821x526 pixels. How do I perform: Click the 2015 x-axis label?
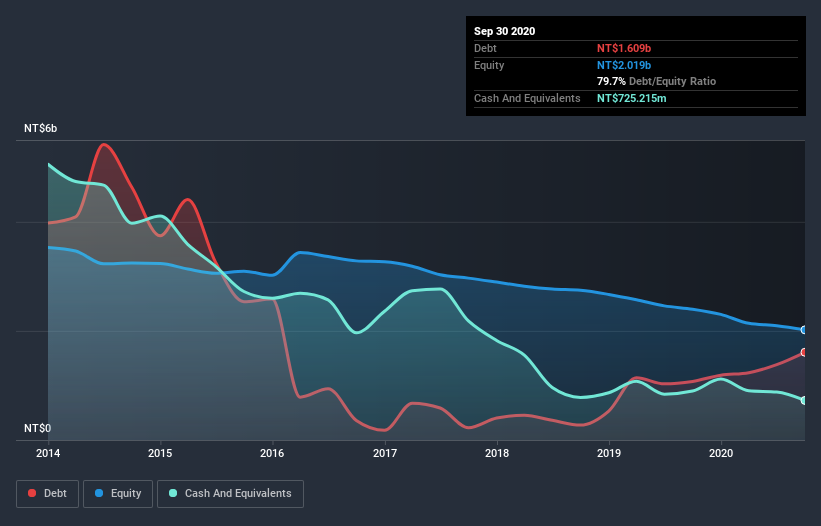point(160,453)
